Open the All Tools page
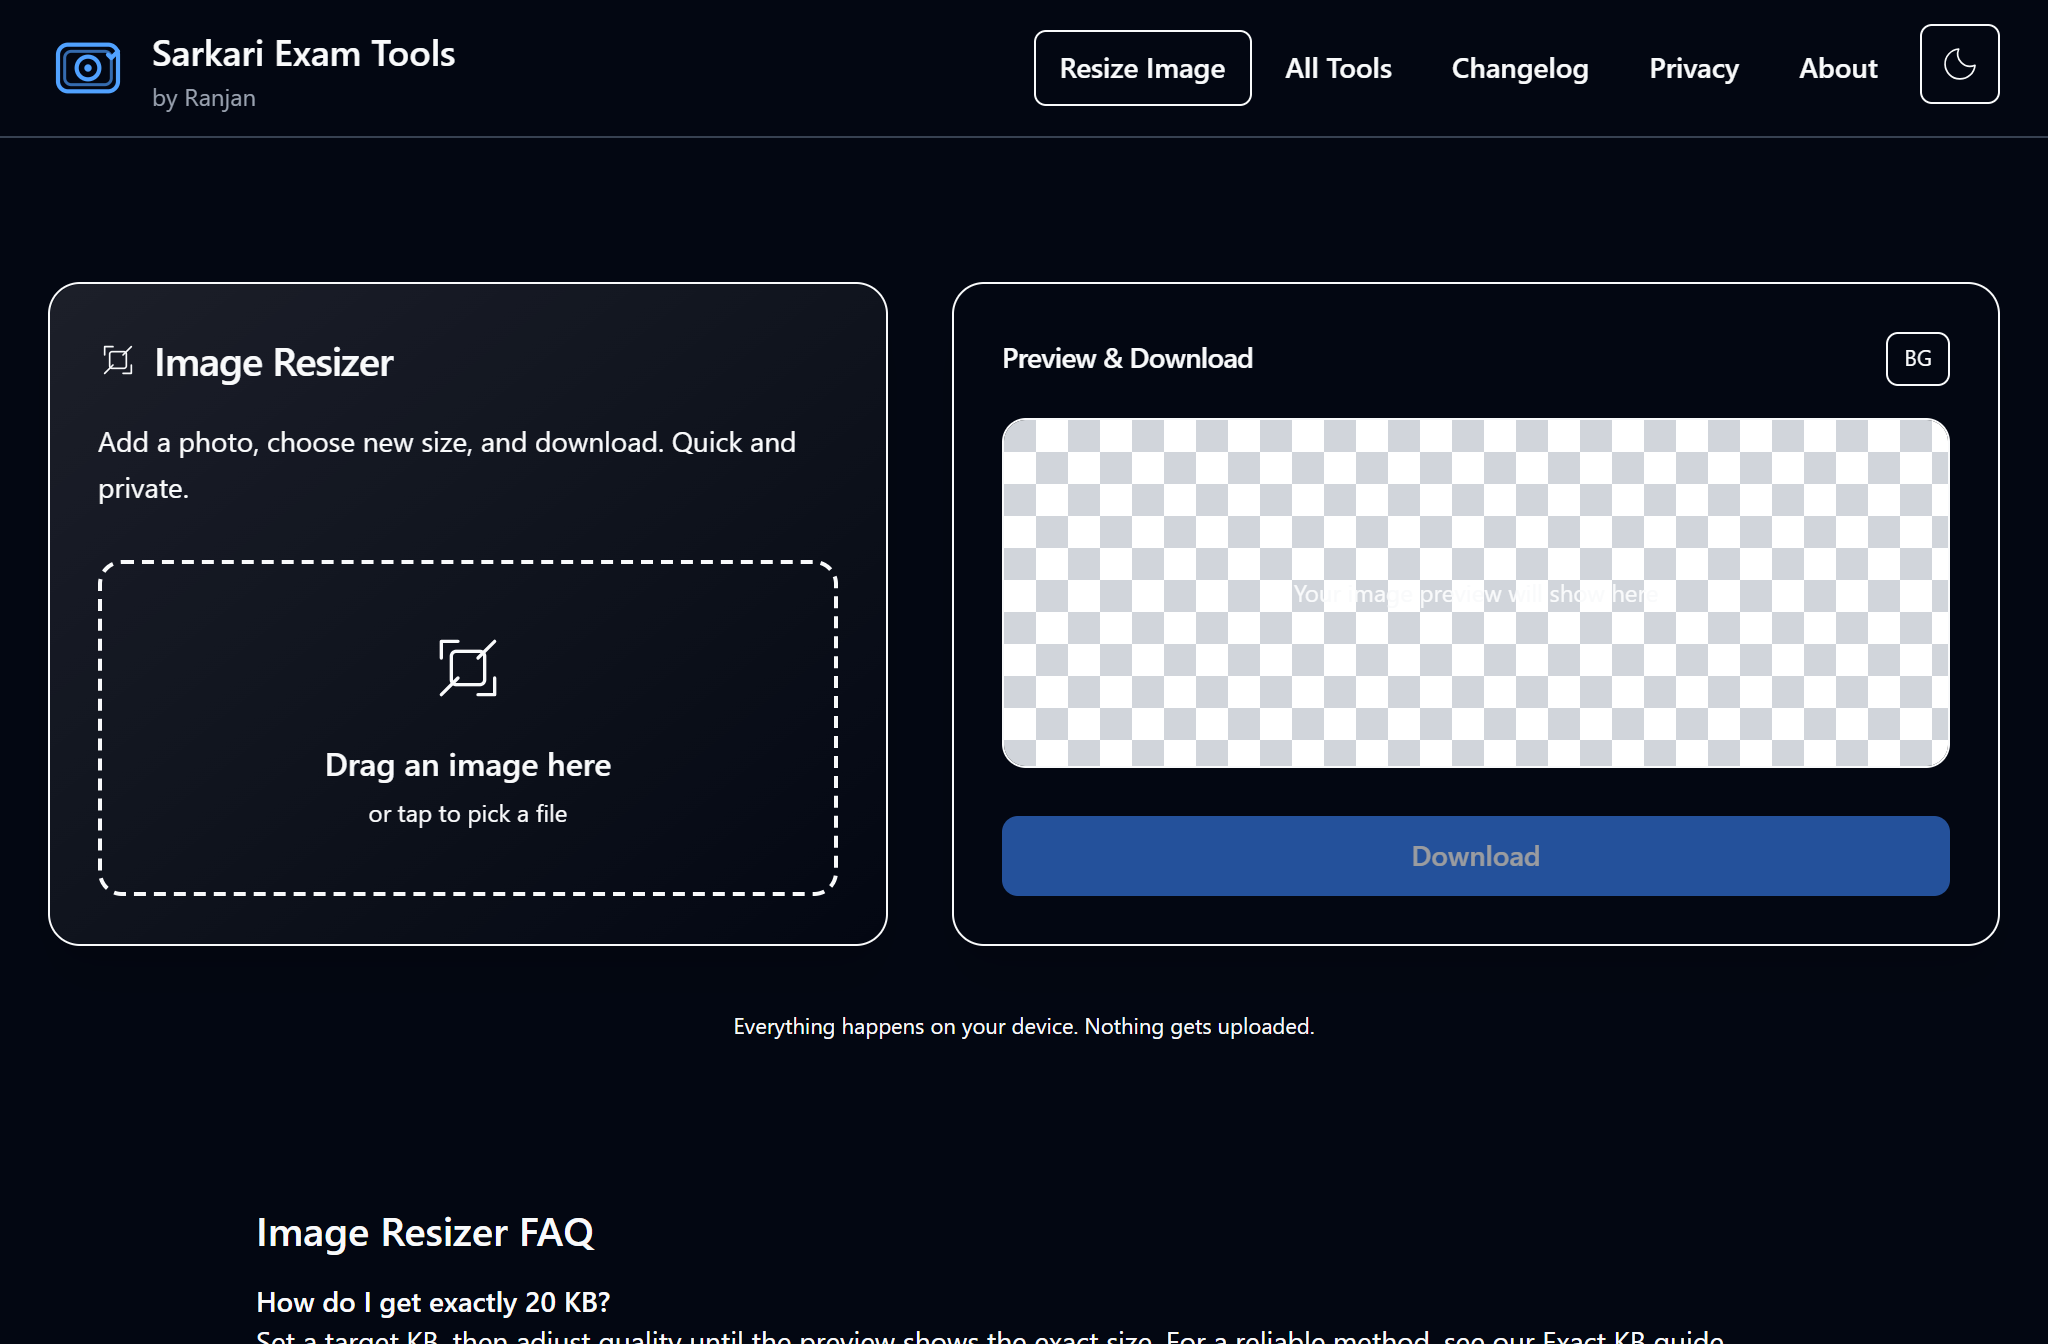 [x=1338, y=68]
